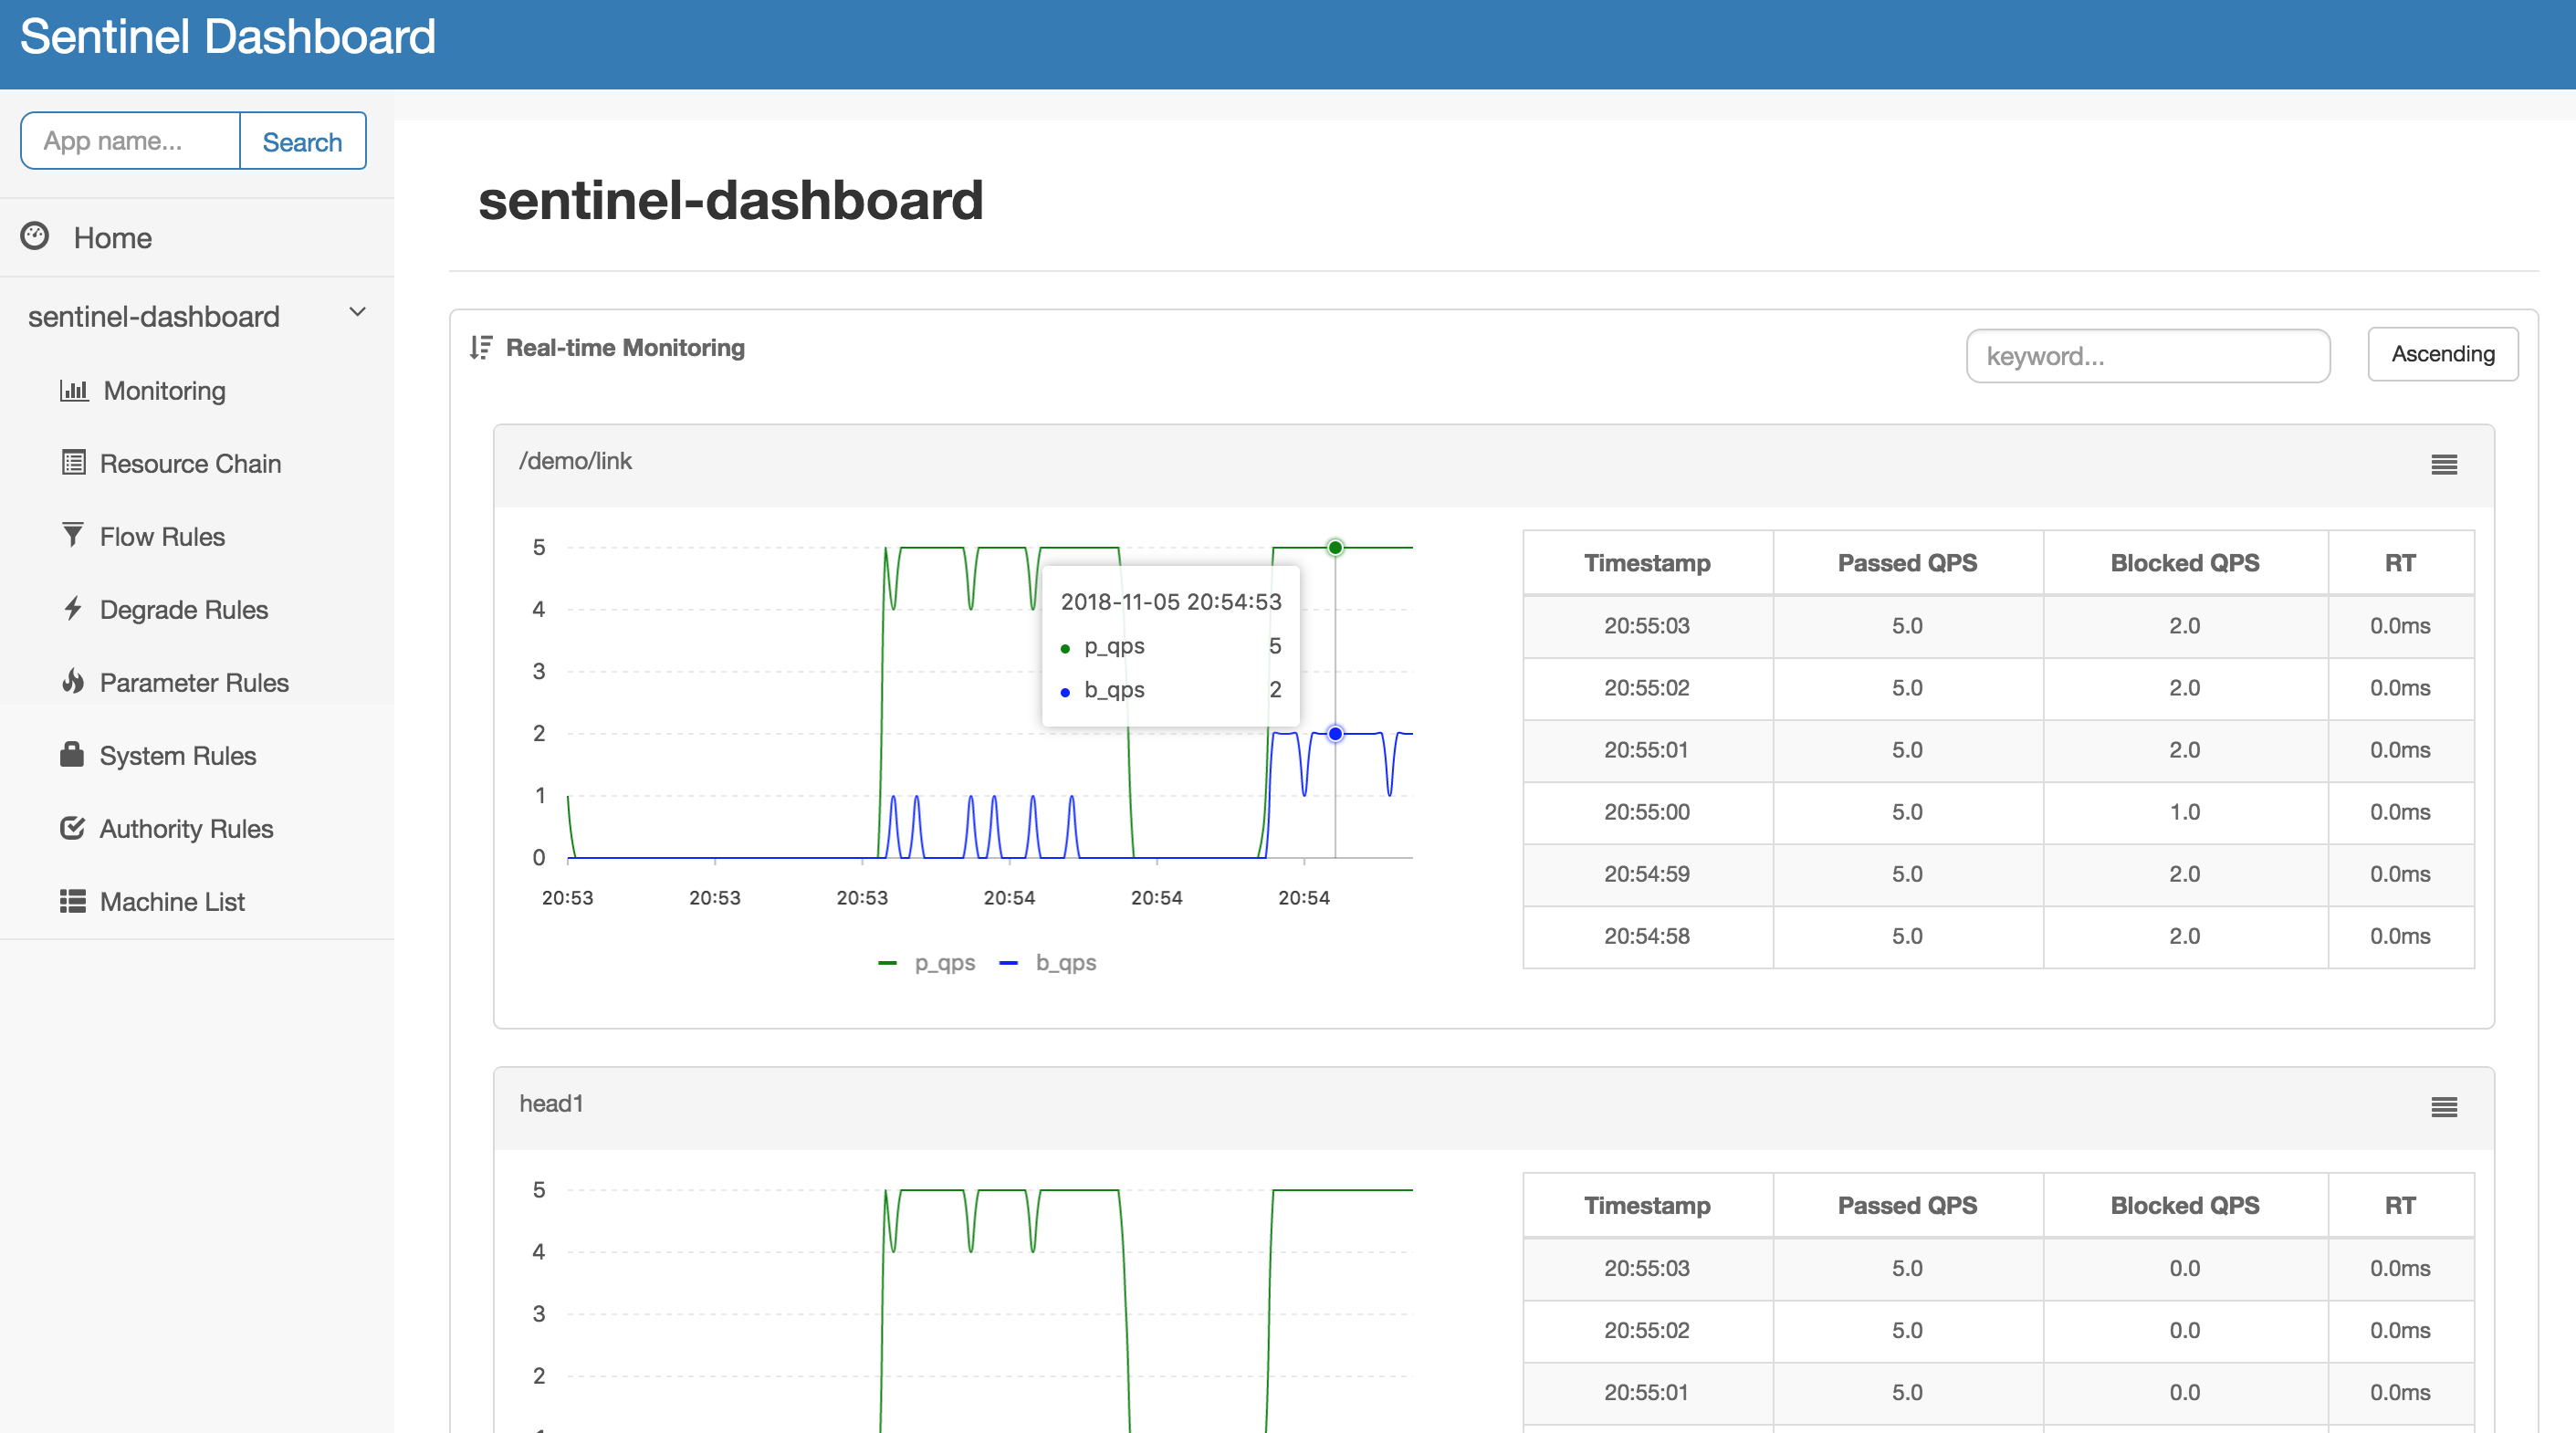Click the sort icon beside Real-time Monitoring

coord(481,347)
